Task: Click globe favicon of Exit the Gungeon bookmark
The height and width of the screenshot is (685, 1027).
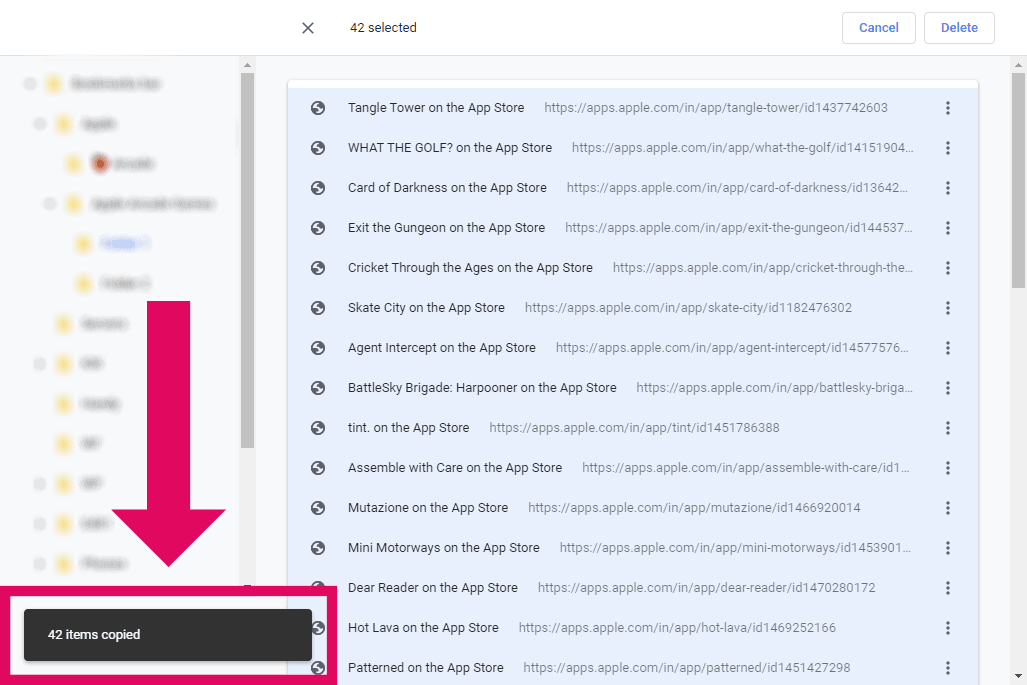Action: click(318, 228)
